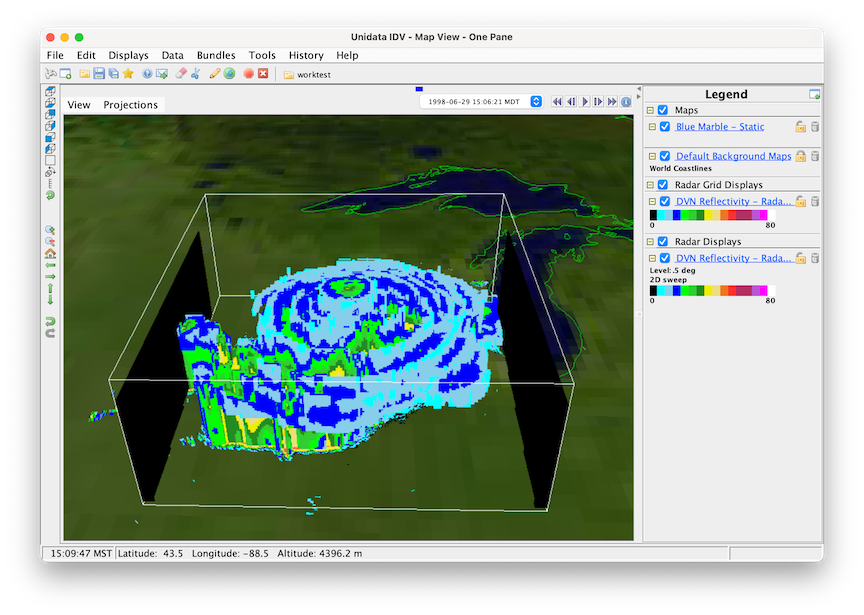
Task: Open the animation time dropdown
Action: pyautogui.click(x=536, y=102)
